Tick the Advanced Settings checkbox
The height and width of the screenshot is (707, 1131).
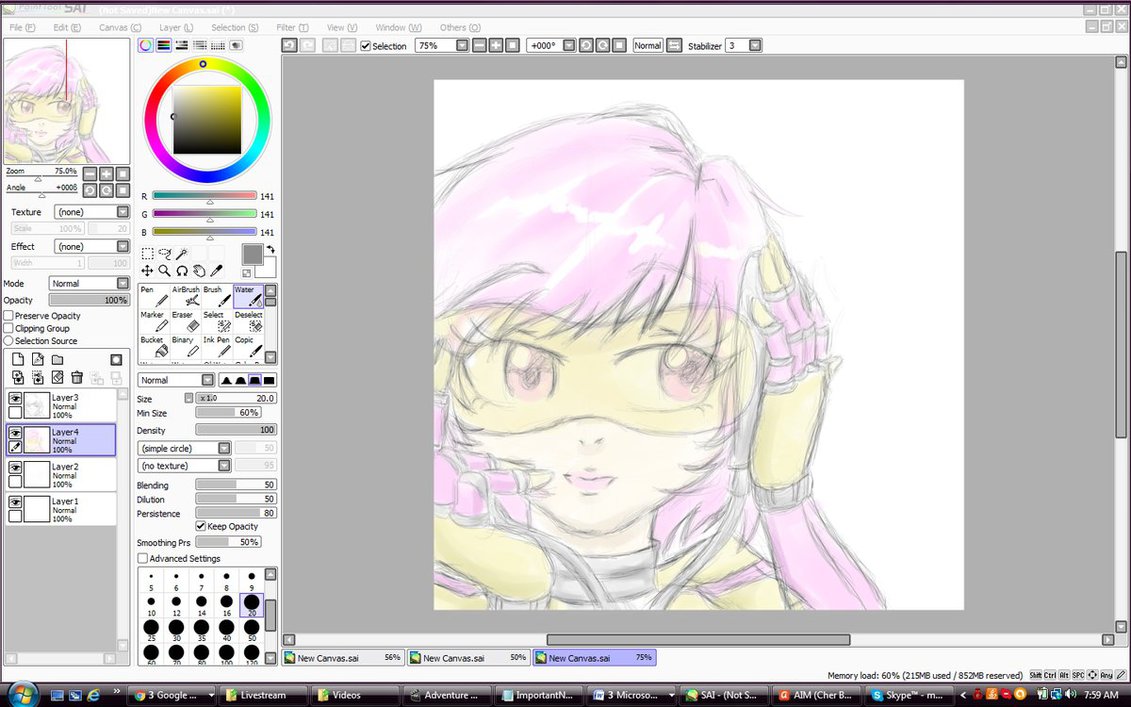143,559
